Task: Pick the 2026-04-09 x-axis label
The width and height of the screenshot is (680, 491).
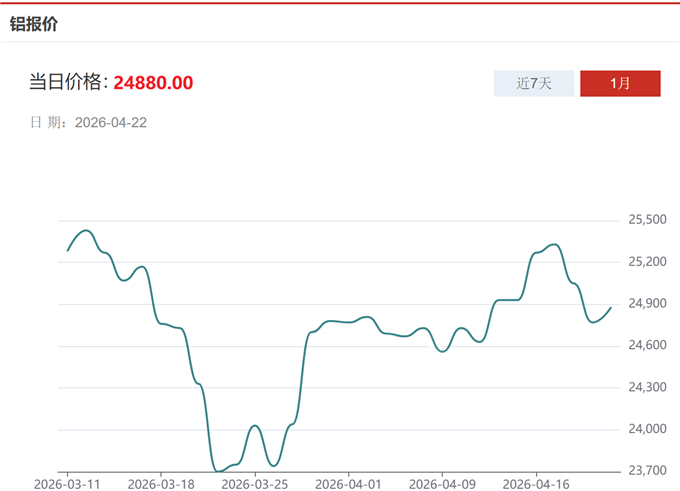Action: [442, 483]
